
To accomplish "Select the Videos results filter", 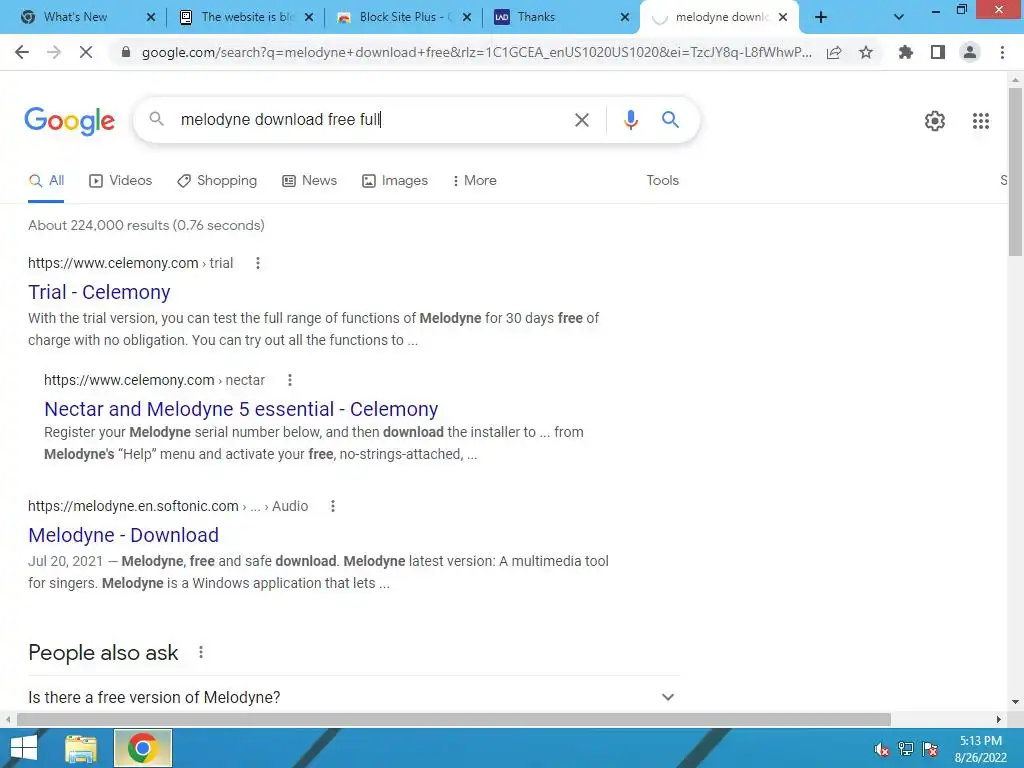I will click(x=121, y=181).
